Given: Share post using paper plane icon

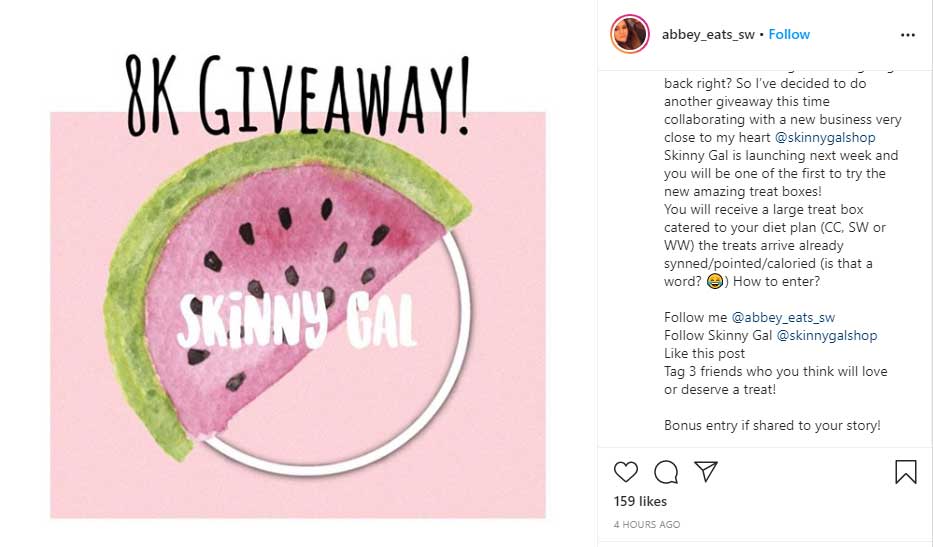Looking at the screenshot, I should pyautogui.click(x=706, y=471).
